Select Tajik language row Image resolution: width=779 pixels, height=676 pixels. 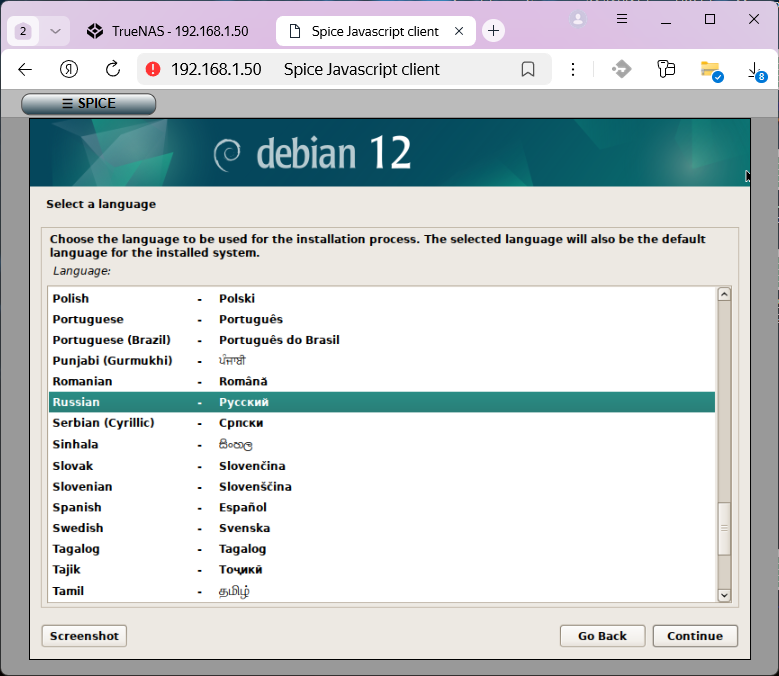(382, 570)
